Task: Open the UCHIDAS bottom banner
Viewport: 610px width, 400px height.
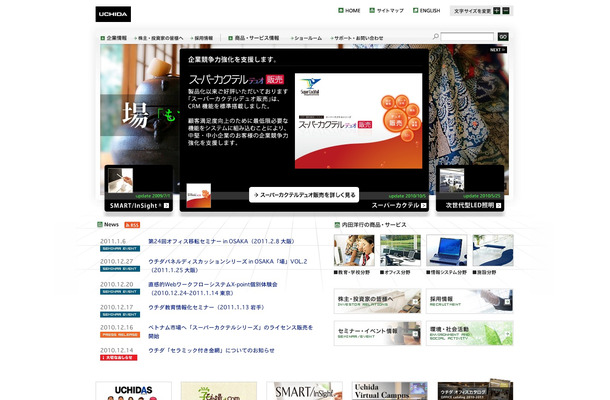Action: click(x=133, y=391)
